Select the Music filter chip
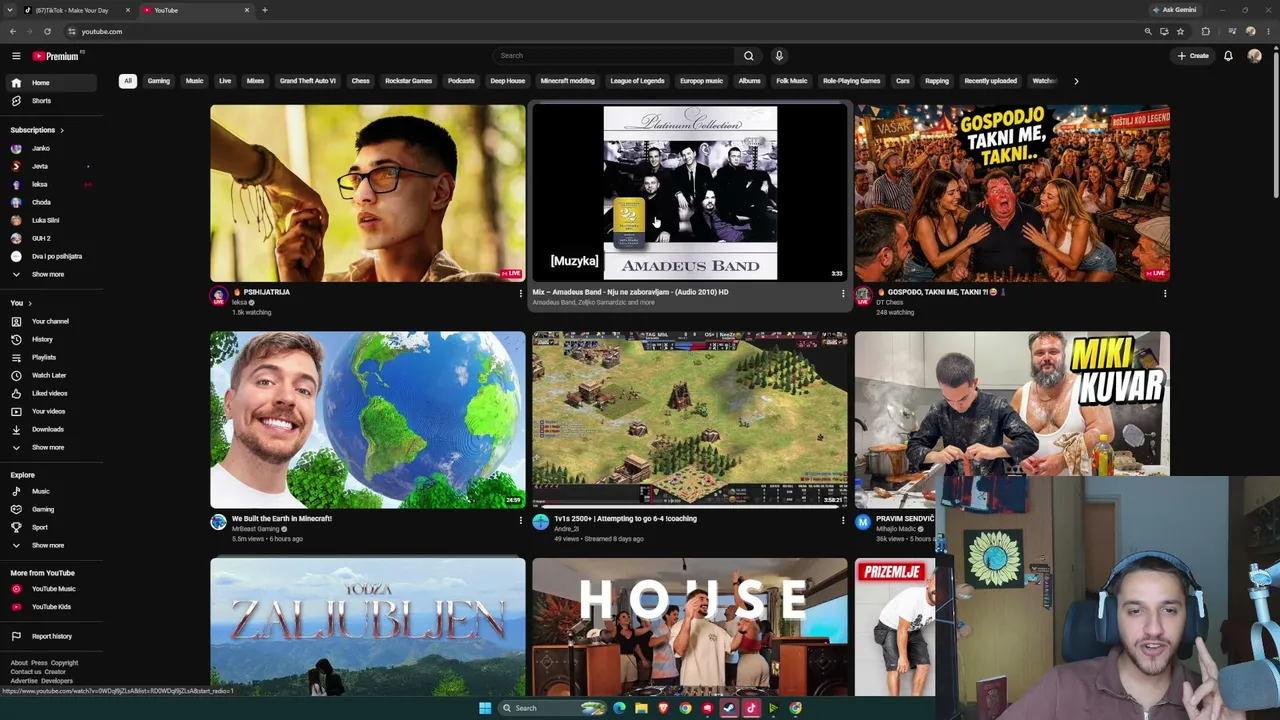 (x=195, y=81)
